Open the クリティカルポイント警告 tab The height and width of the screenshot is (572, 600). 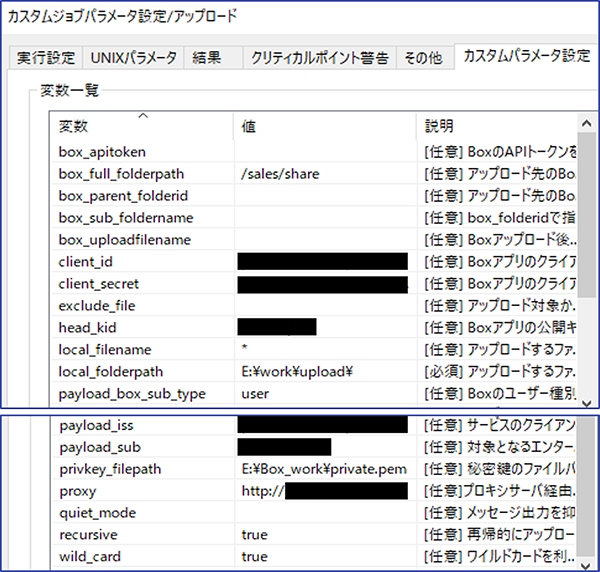coord(319,58)
